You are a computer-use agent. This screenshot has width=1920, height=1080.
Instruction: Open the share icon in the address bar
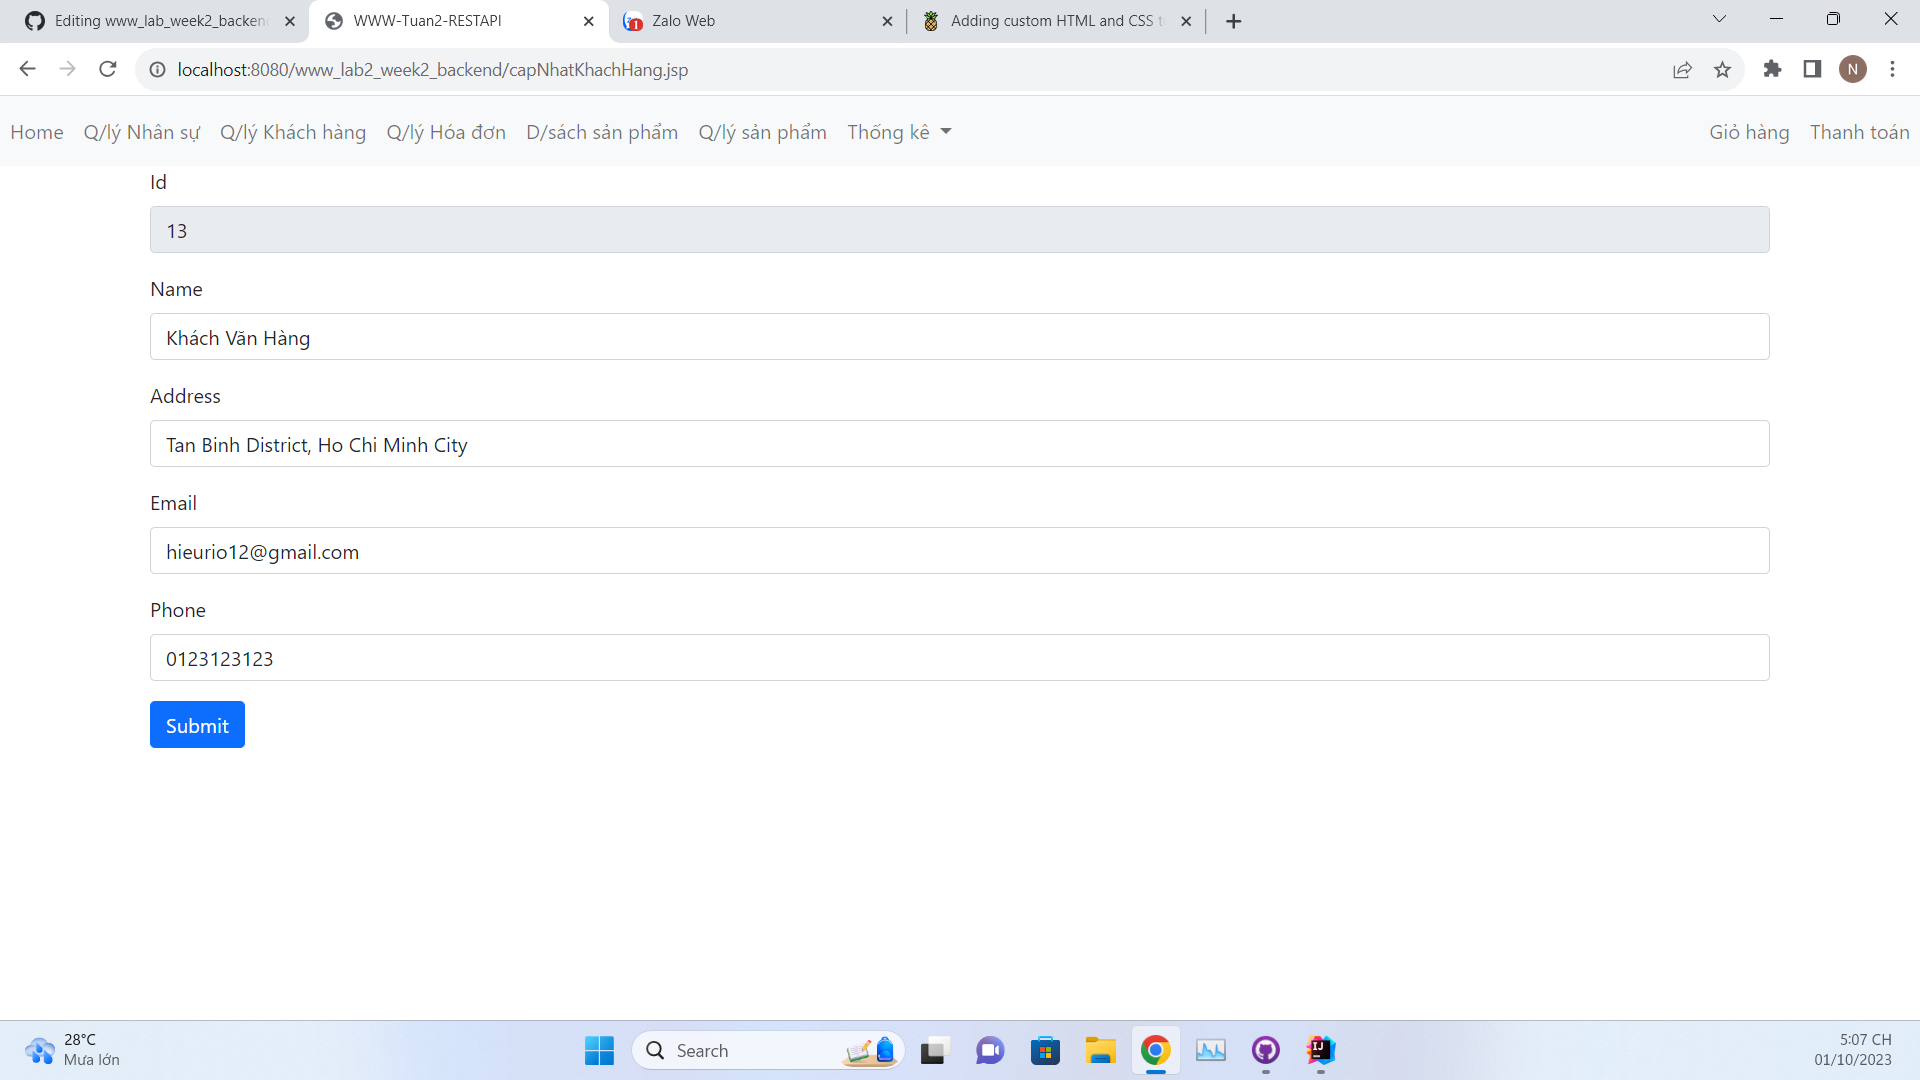pos(1683,70)
